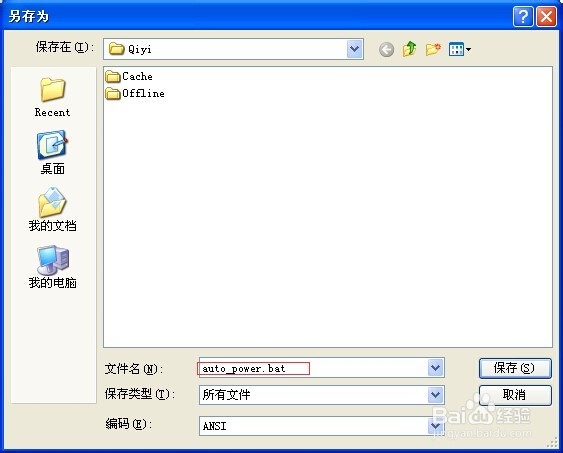This screenshot has height=453, width=563.
Task: Go back to previous folder
Action: point(386,50)
